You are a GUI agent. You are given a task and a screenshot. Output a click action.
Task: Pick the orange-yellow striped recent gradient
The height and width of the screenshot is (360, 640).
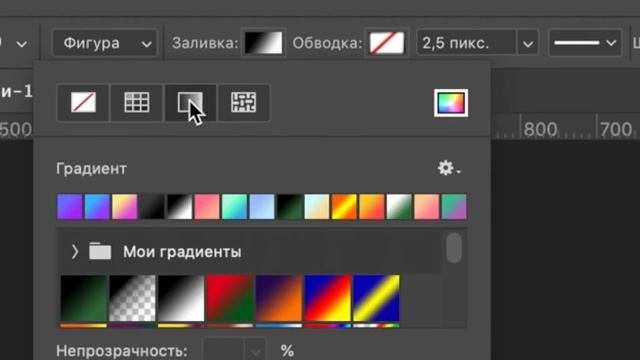pyautogui.click(x=344, y=207)
